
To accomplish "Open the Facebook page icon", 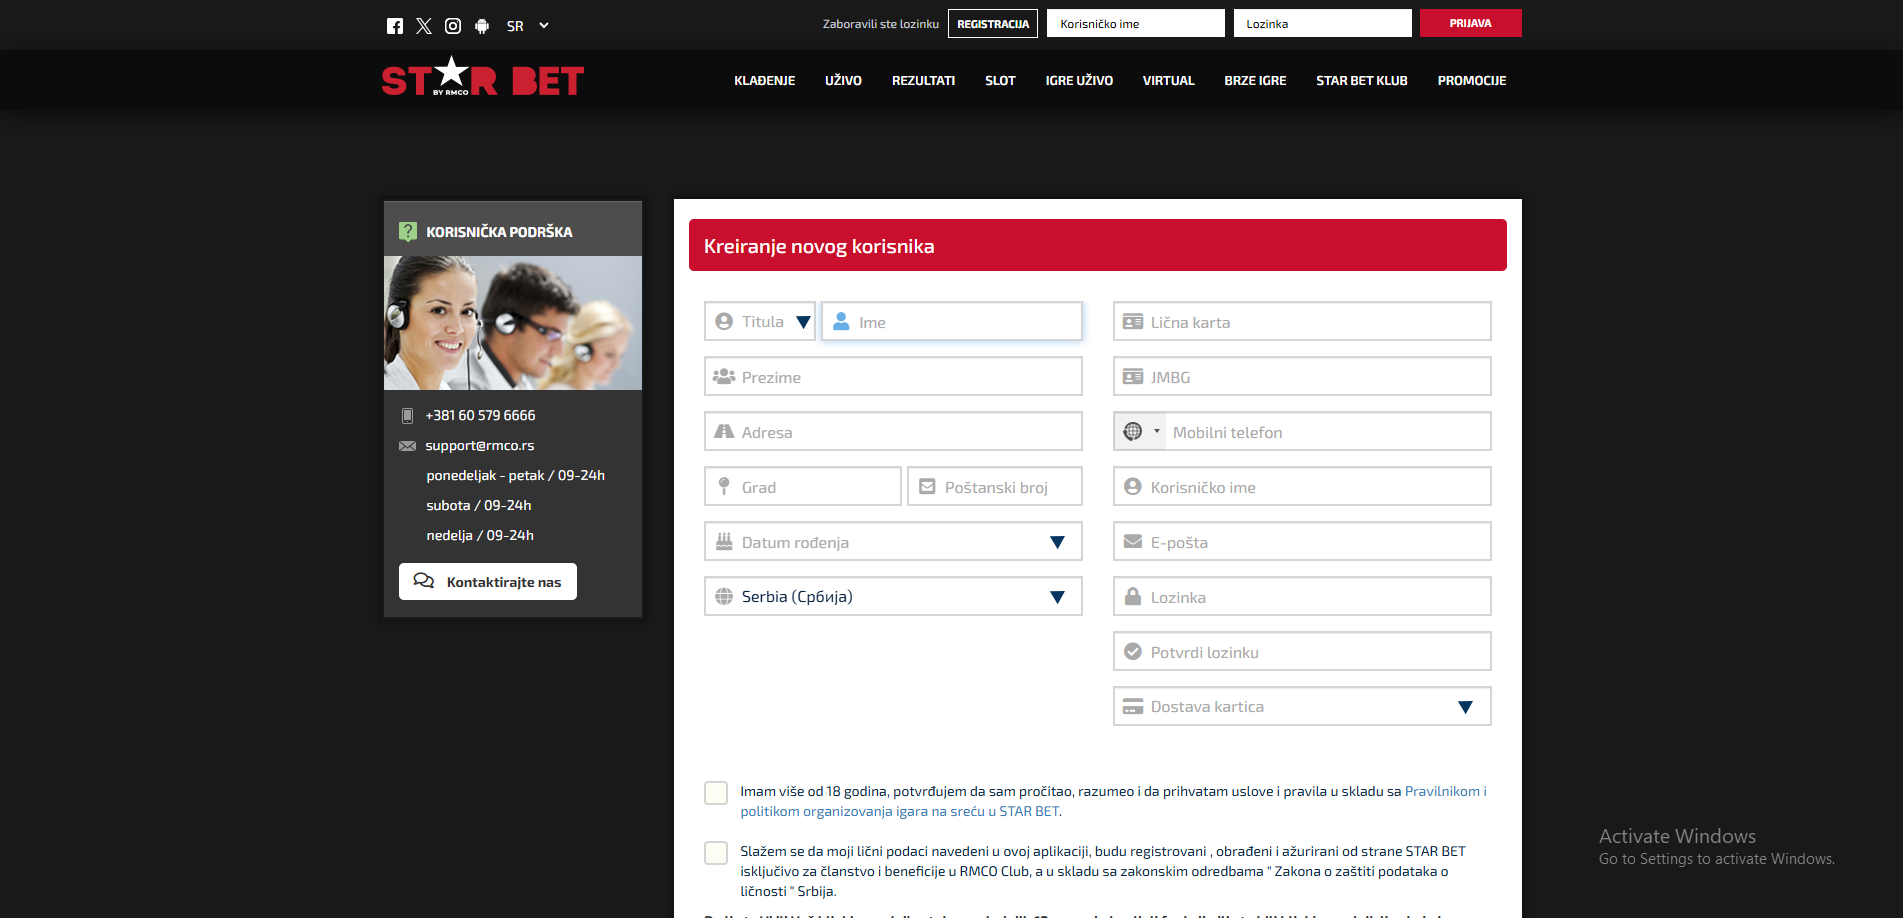I will (395, 26).
